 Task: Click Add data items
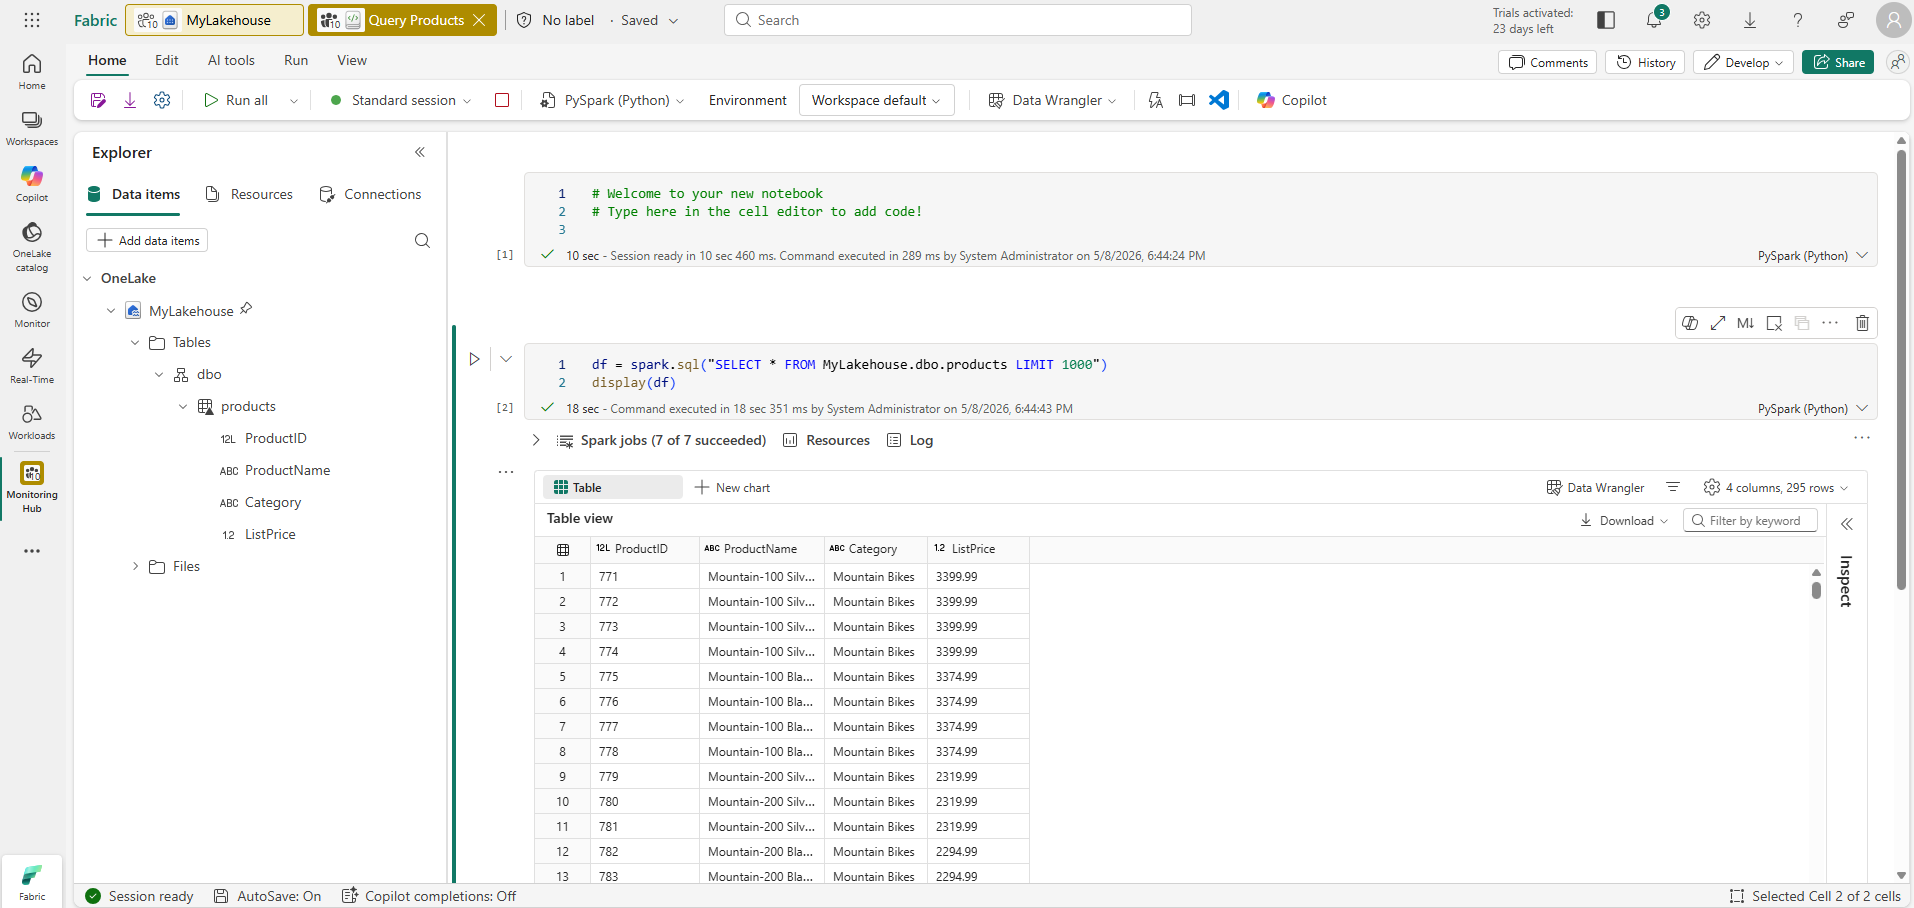point(147,240)
